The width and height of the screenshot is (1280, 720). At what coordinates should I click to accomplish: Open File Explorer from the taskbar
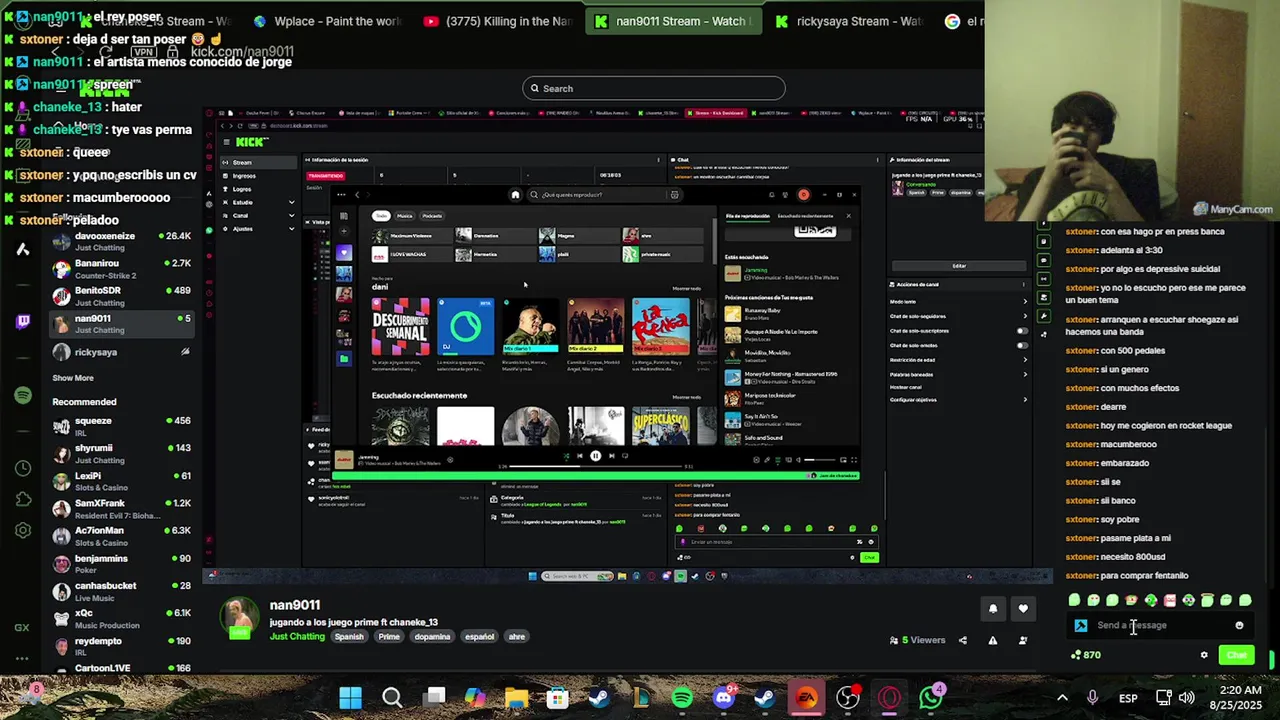coord(516,697)
